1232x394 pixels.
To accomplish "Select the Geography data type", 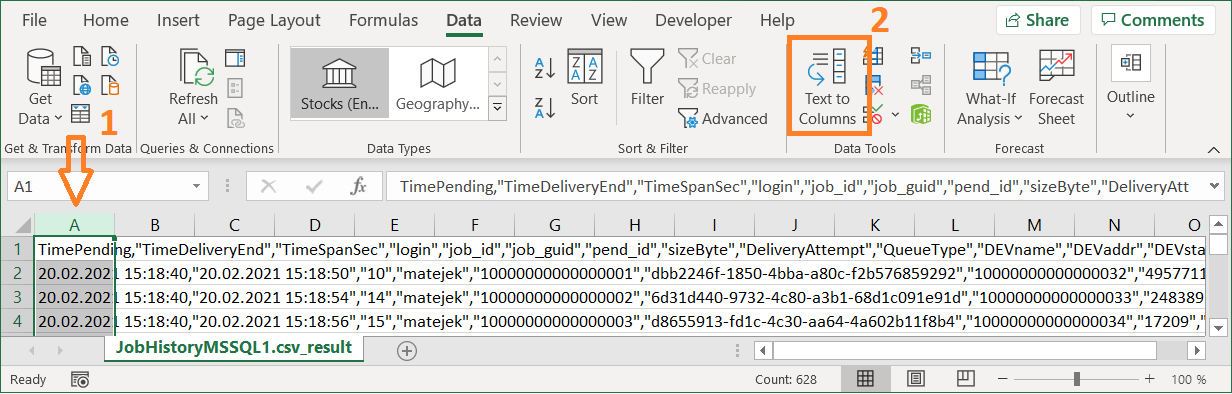I will 437,84.
